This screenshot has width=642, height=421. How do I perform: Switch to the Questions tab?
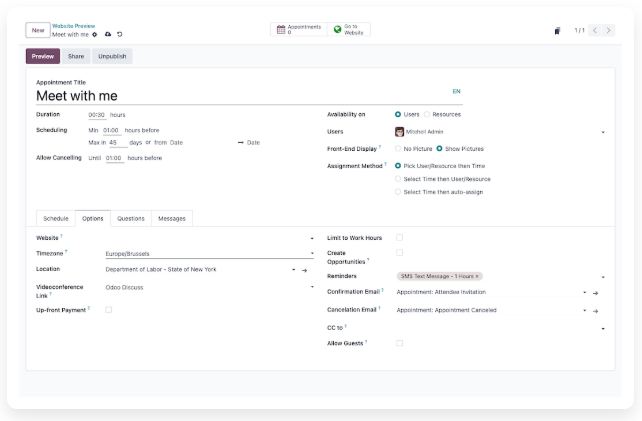click(x=131, y=218)
